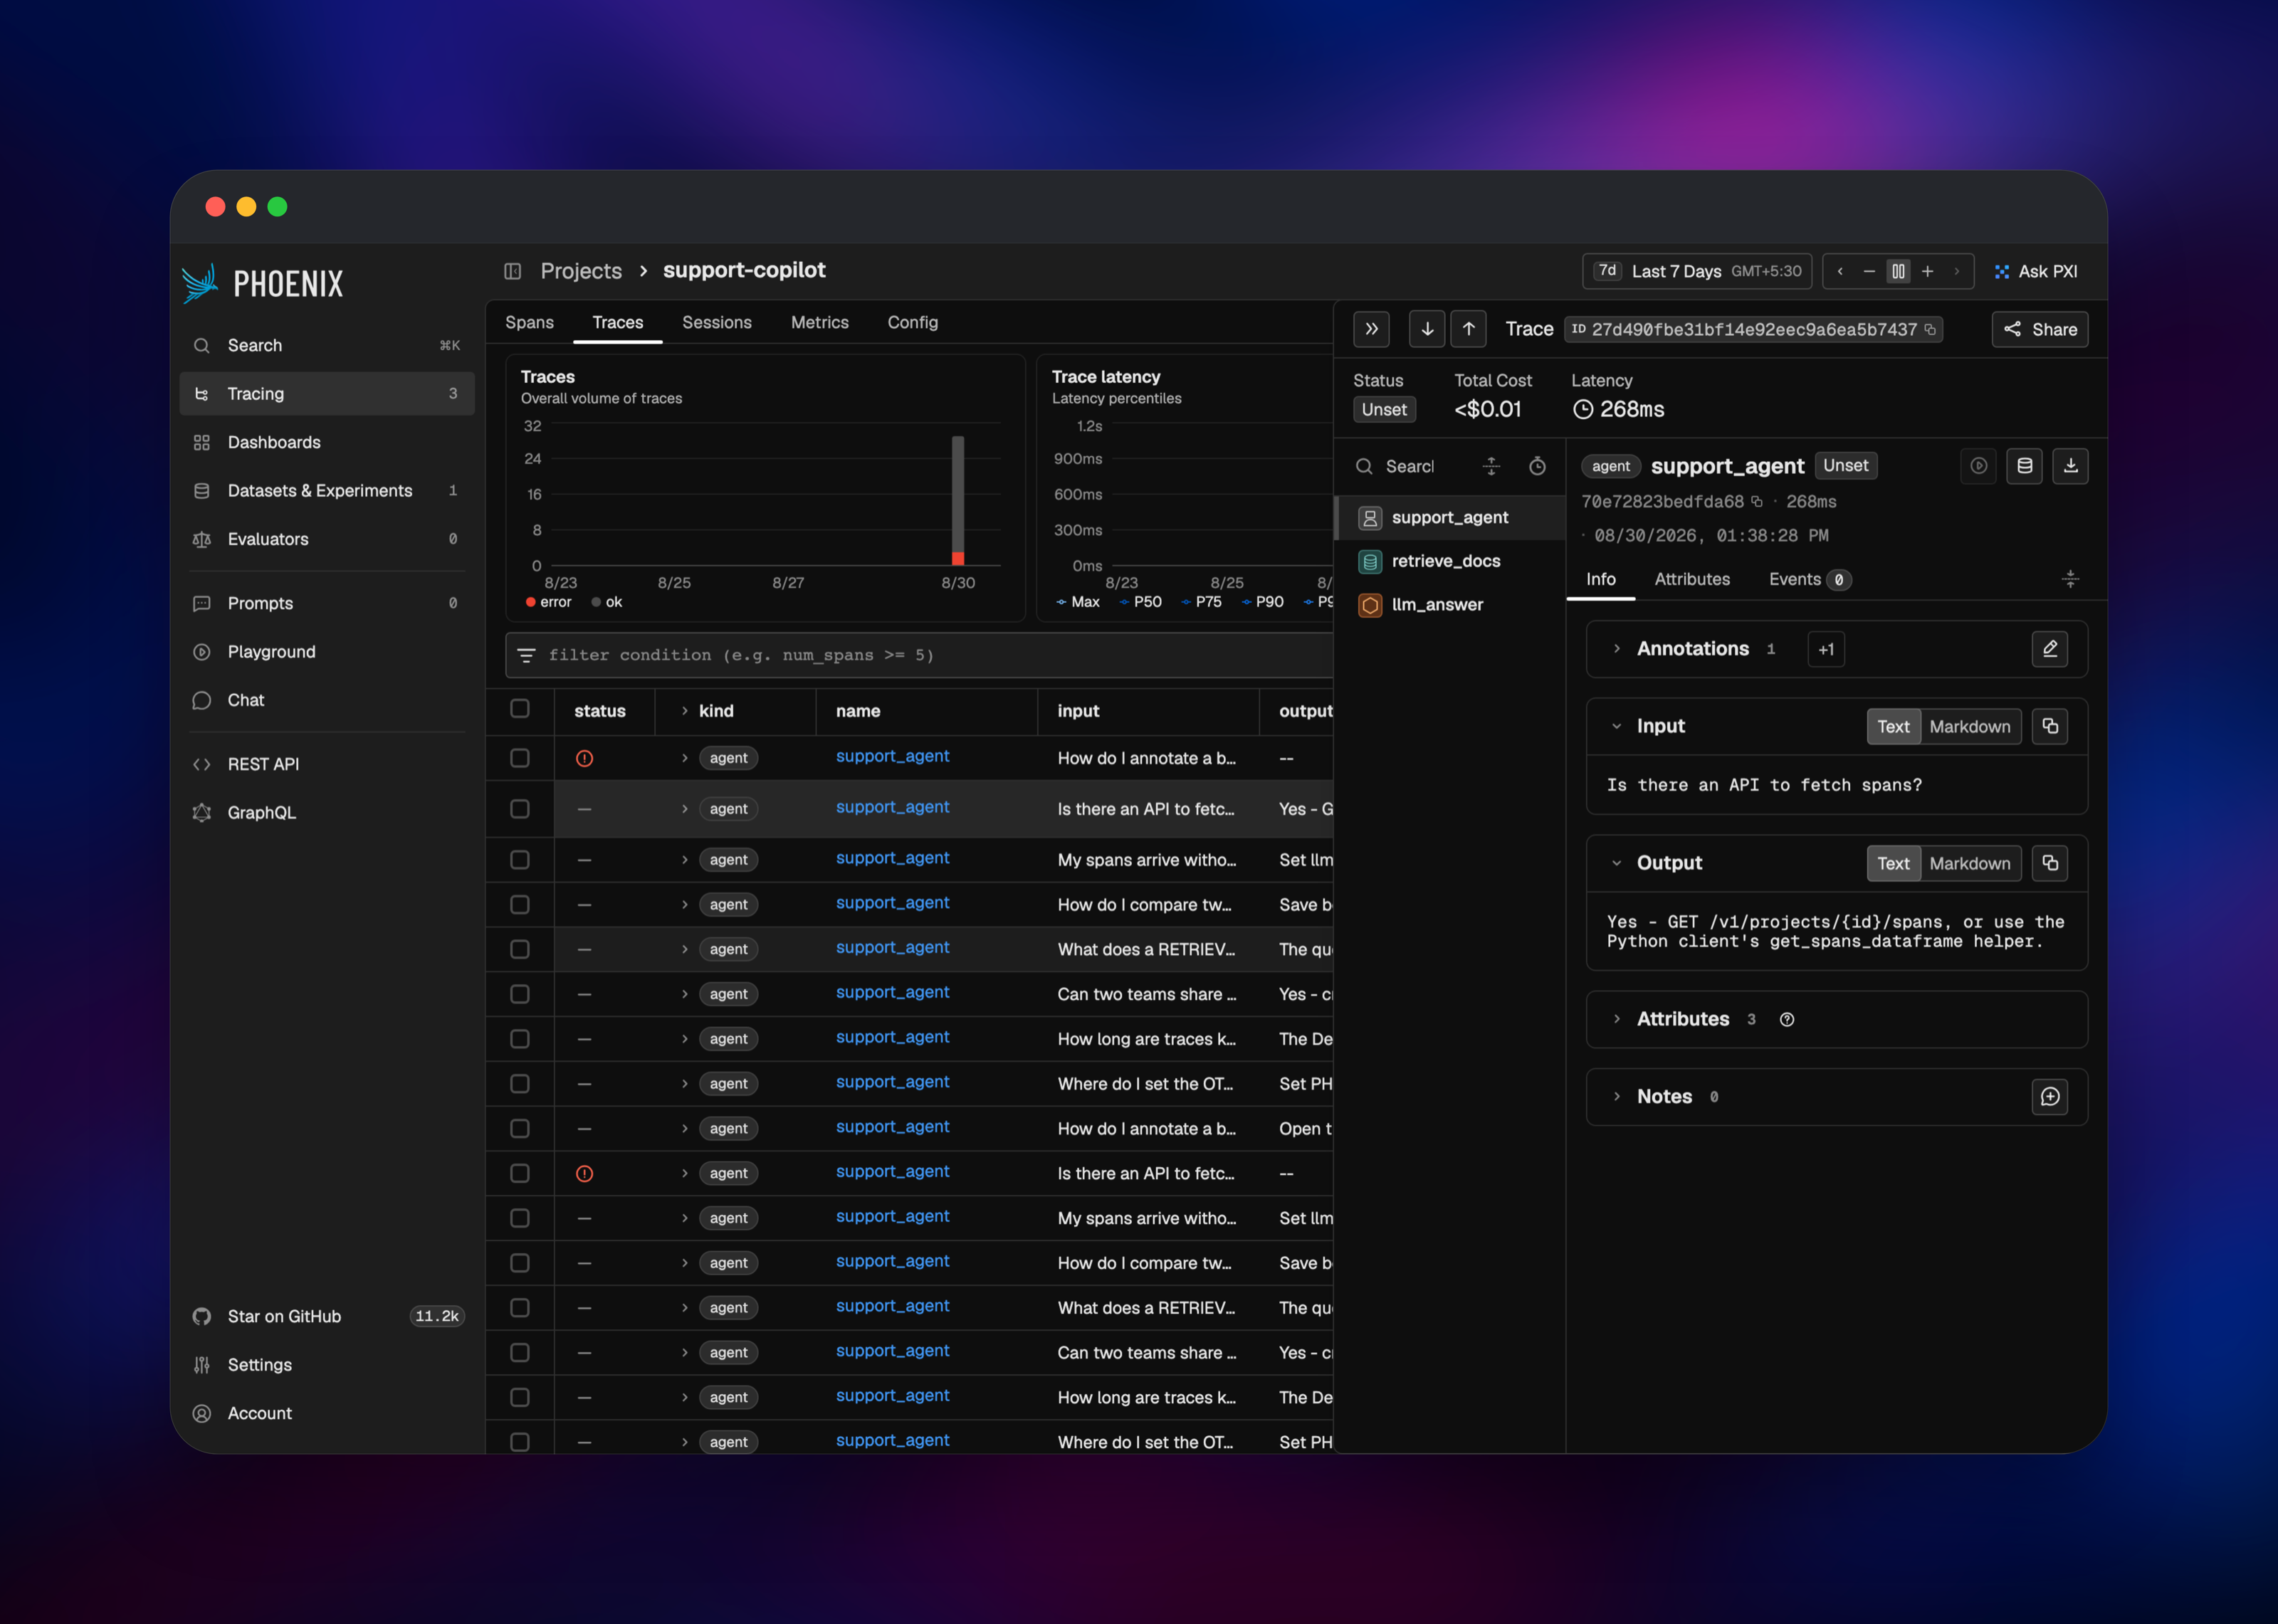Download the span with the download icon

[x=2070, y=466]
